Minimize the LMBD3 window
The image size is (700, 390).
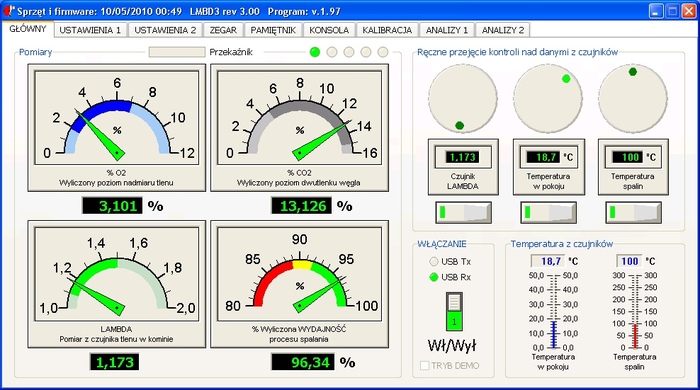pos(656,11)
